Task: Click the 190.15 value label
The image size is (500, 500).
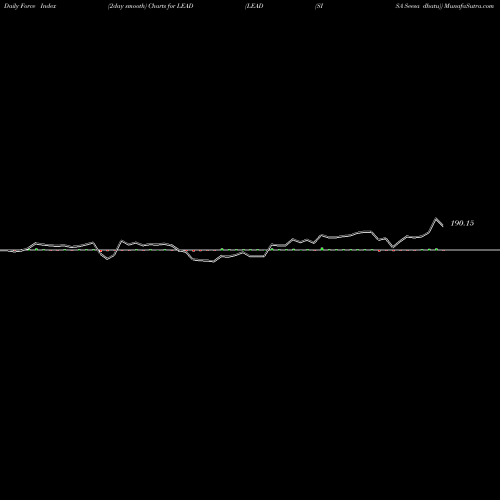Action: tap(462, 223)
